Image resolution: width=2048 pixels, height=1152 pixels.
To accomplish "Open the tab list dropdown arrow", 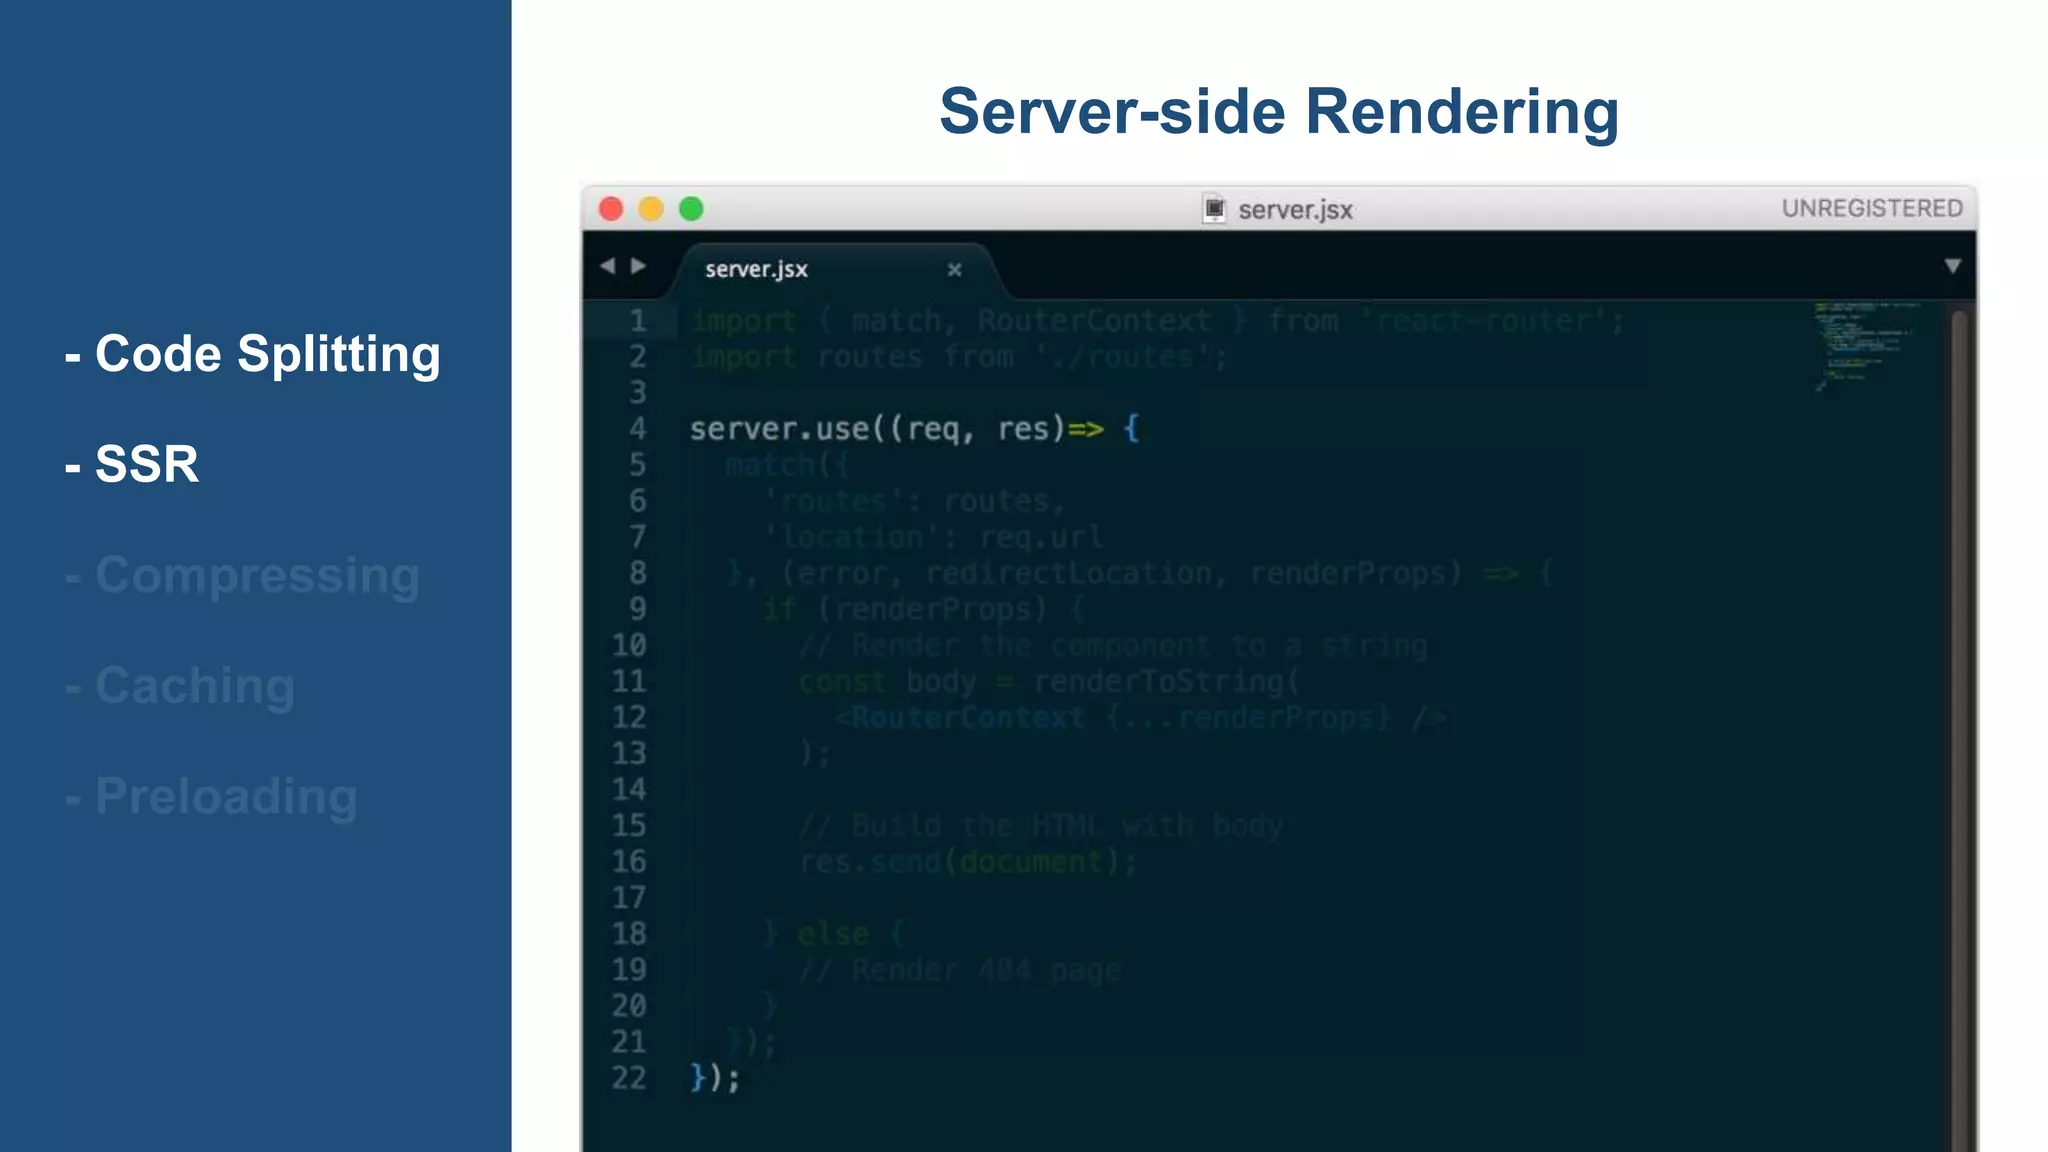I will point(1952,266).
